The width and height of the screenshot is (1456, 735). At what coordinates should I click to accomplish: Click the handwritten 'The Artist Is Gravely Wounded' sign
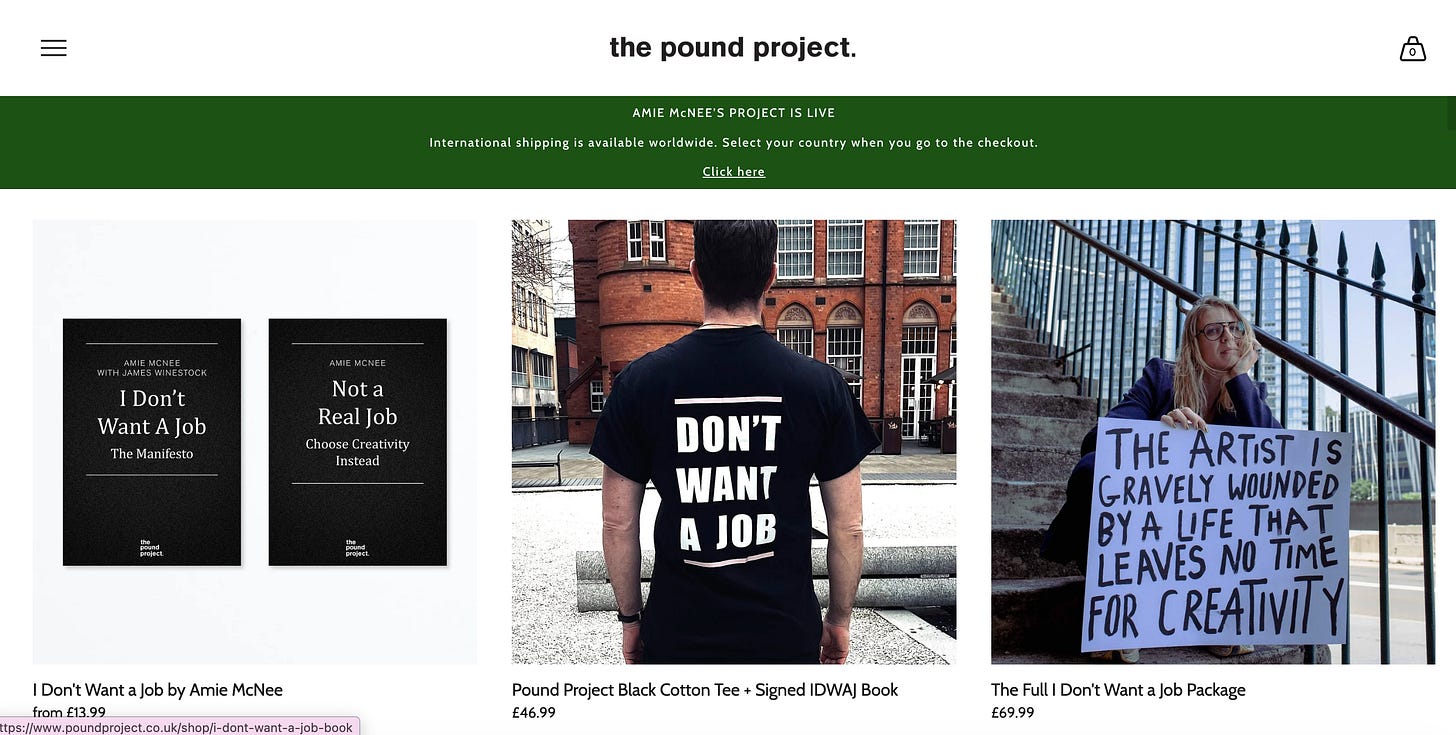click(1216, 534)
